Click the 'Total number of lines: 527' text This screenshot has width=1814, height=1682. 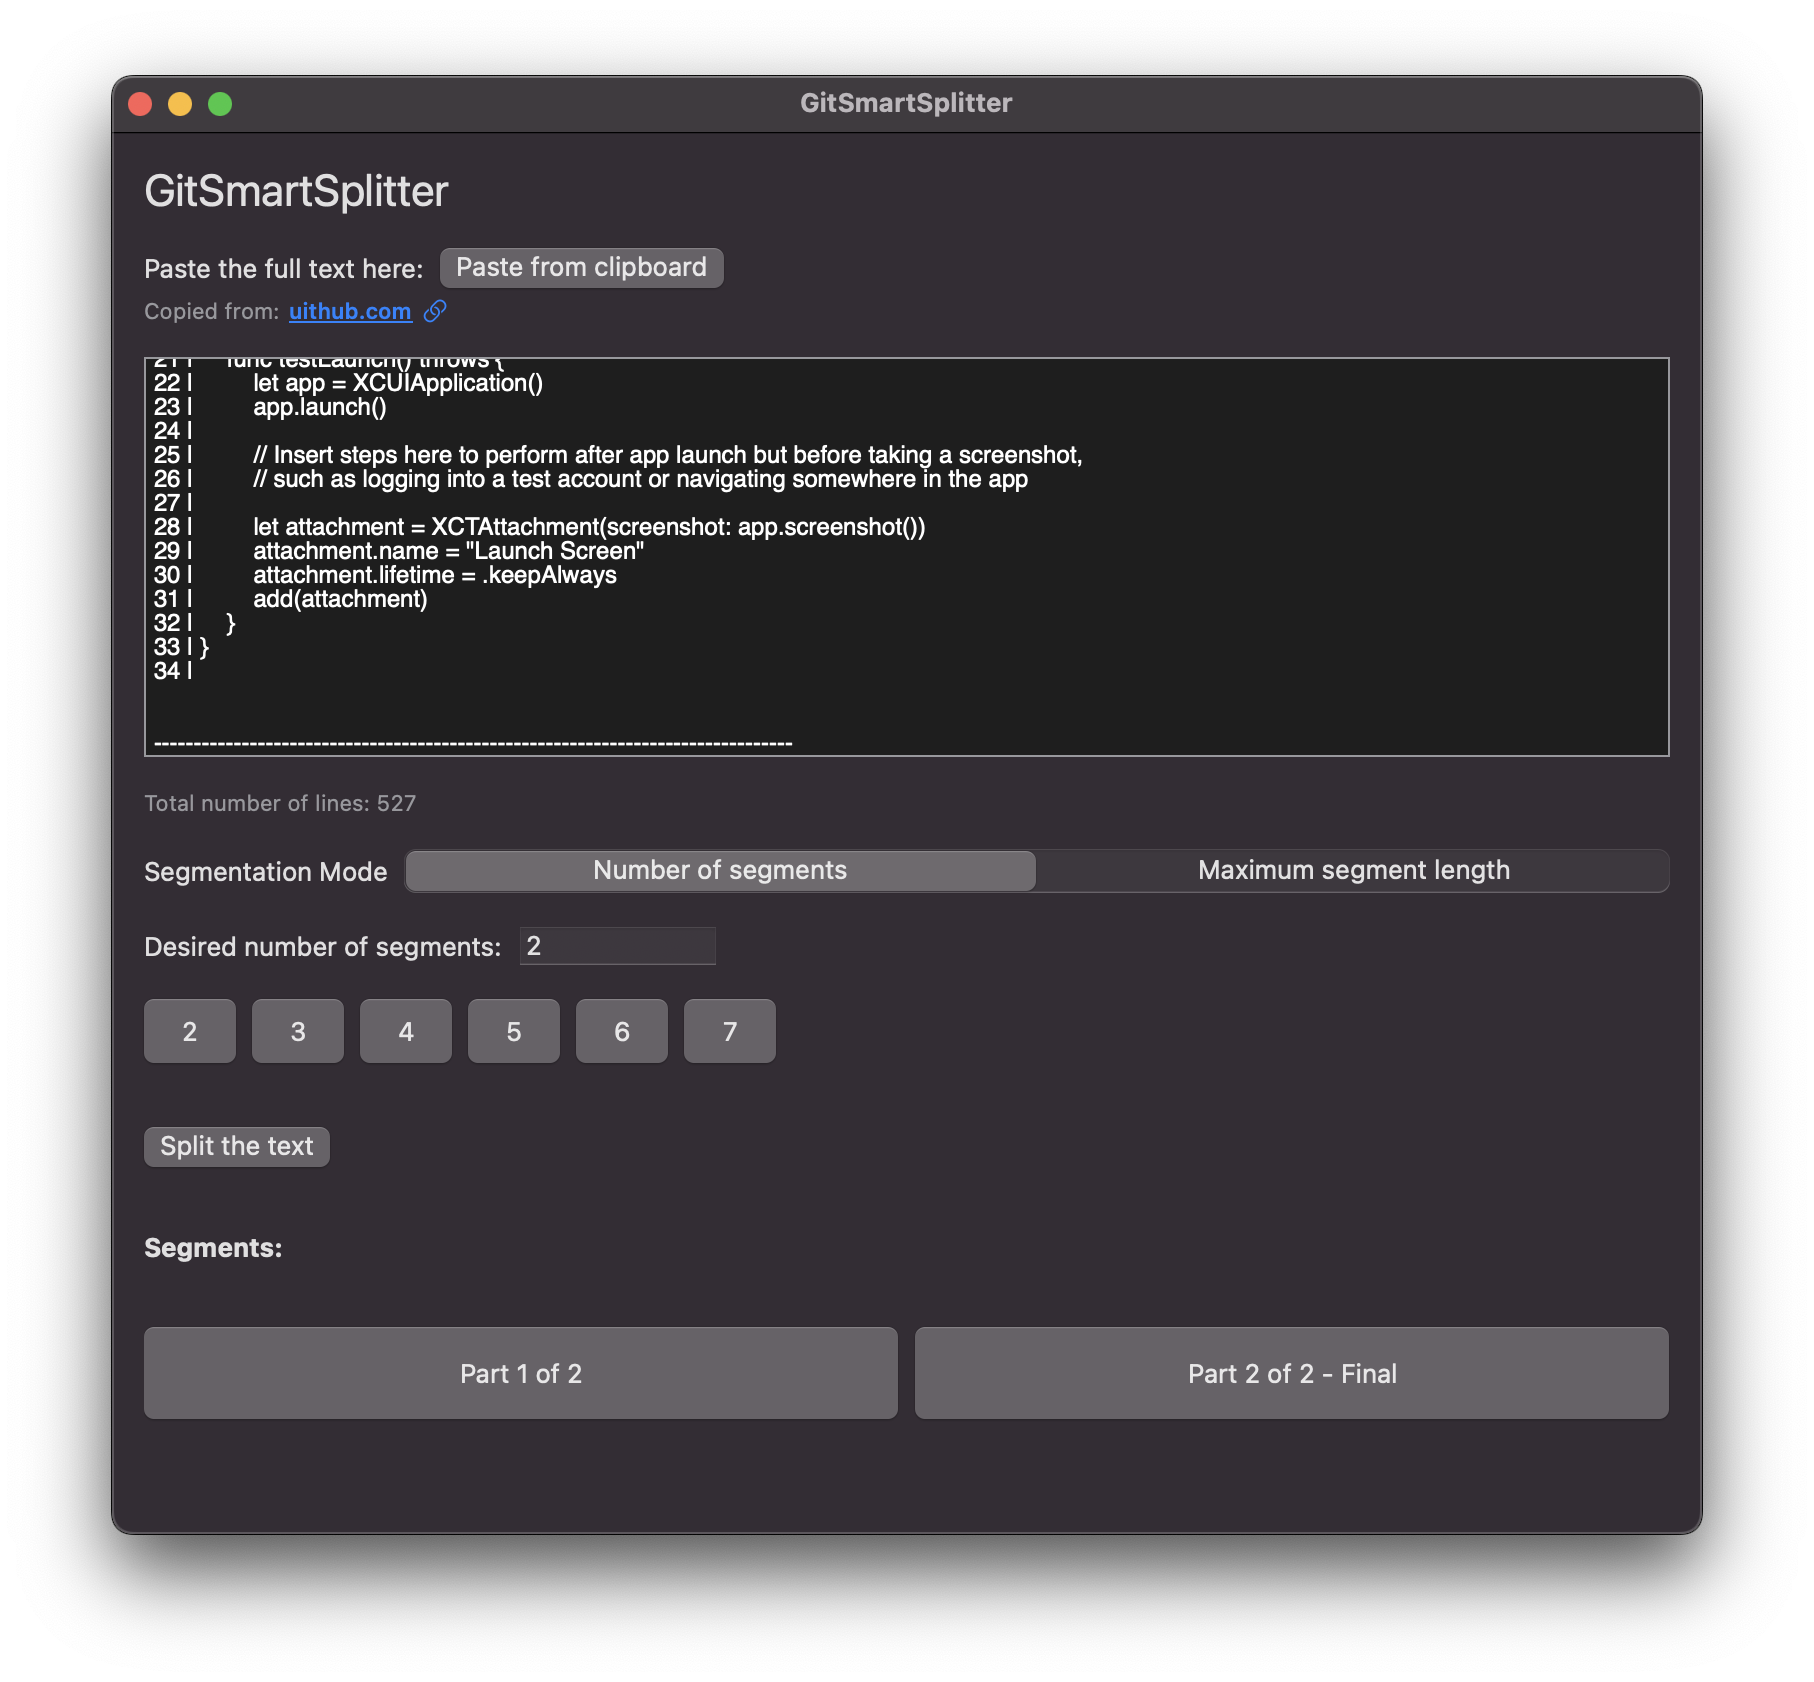[280, 803]
